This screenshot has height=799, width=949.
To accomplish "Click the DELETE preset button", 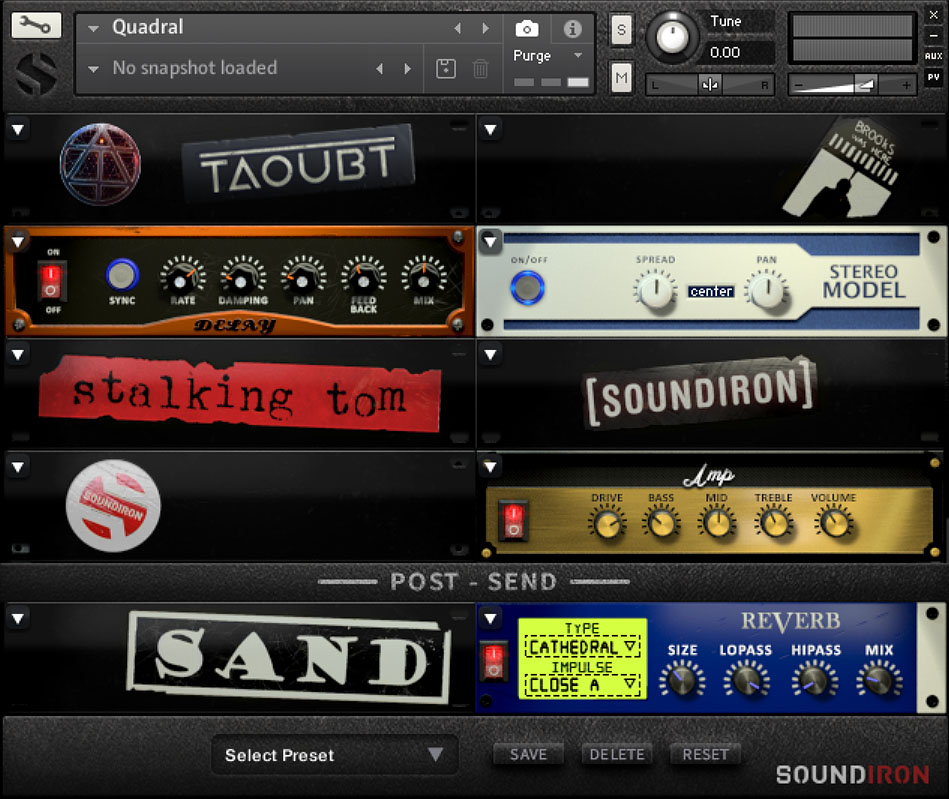I will [x=617, y=754].
